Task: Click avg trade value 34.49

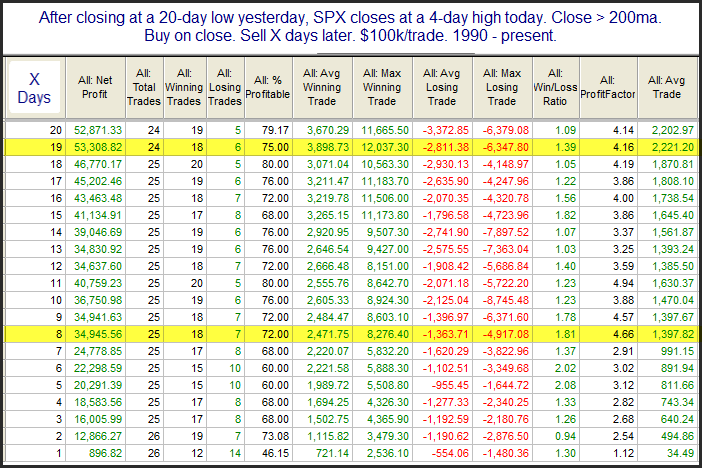Action: pos(681,454)
